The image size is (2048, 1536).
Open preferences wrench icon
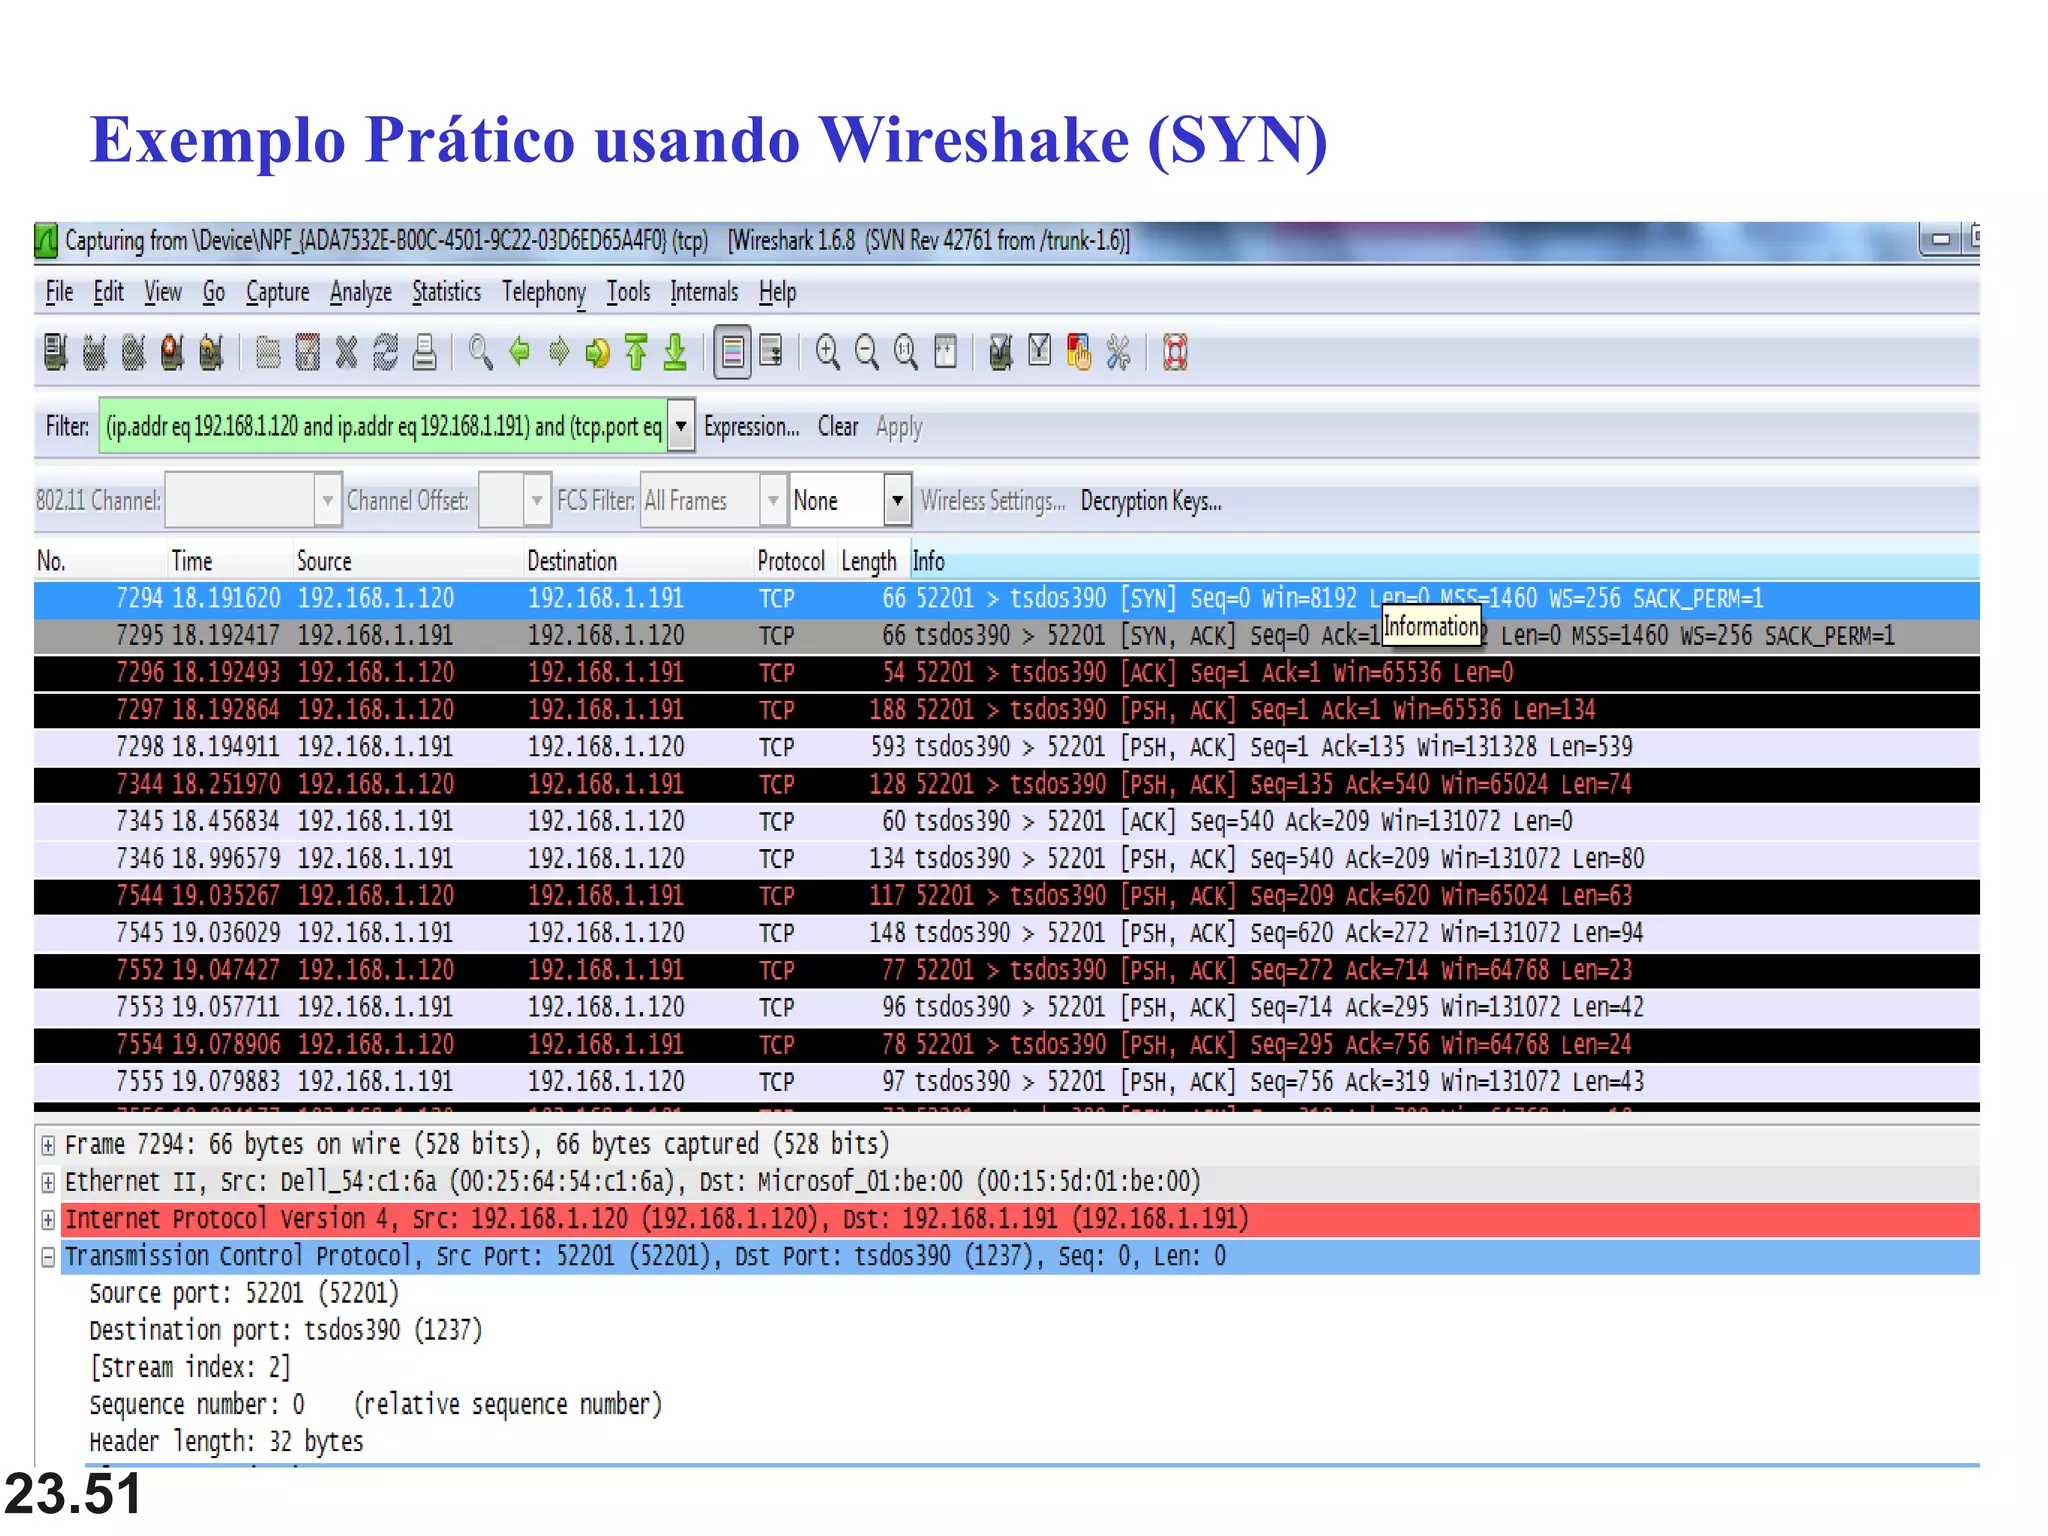(x=1118, y=352)
